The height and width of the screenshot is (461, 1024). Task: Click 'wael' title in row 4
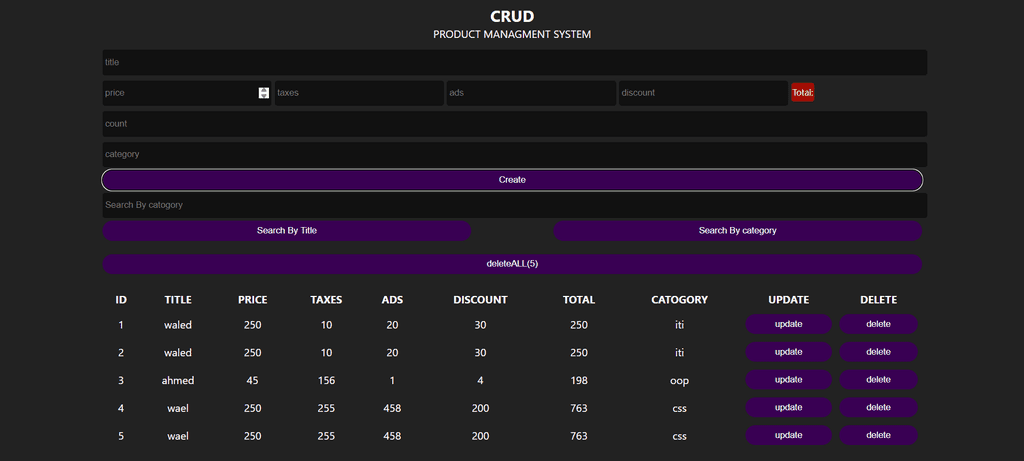178,408
